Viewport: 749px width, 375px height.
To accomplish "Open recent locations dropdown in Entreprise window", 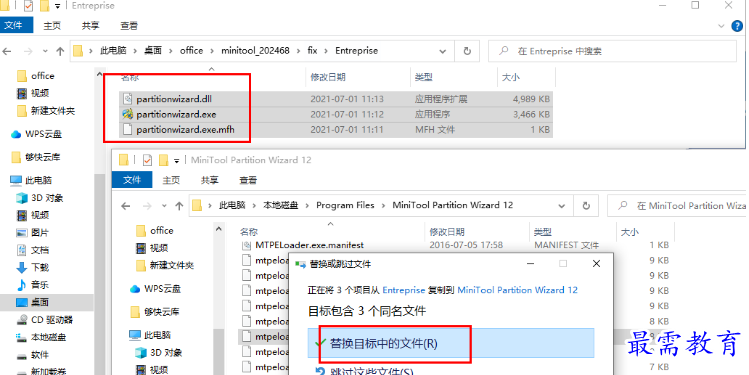I will click(x=45, y=51).
